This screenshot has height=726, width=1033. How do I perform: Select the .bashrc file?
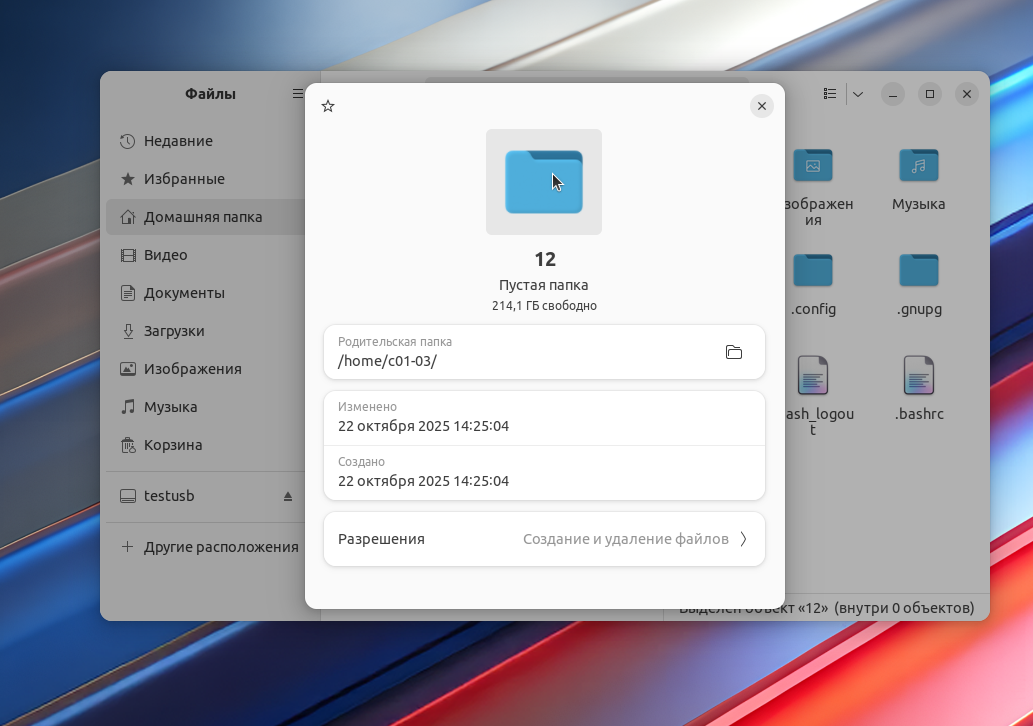(918, 376)
